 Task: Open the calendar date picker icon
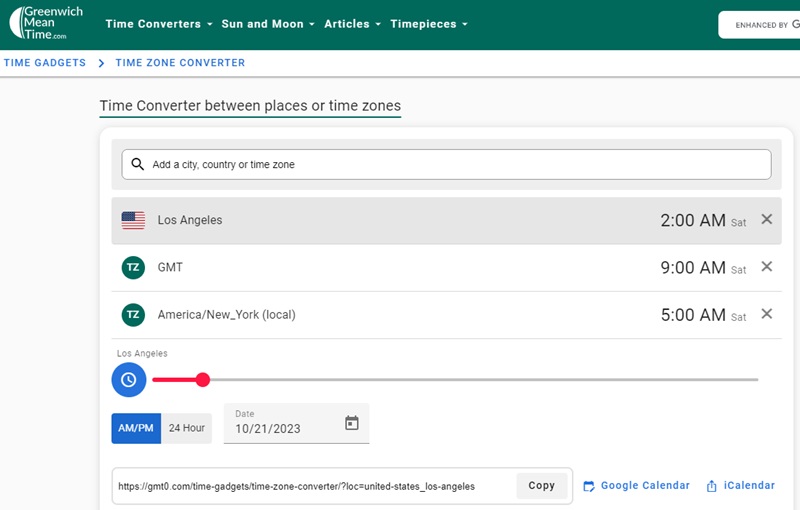pos(352,423)
